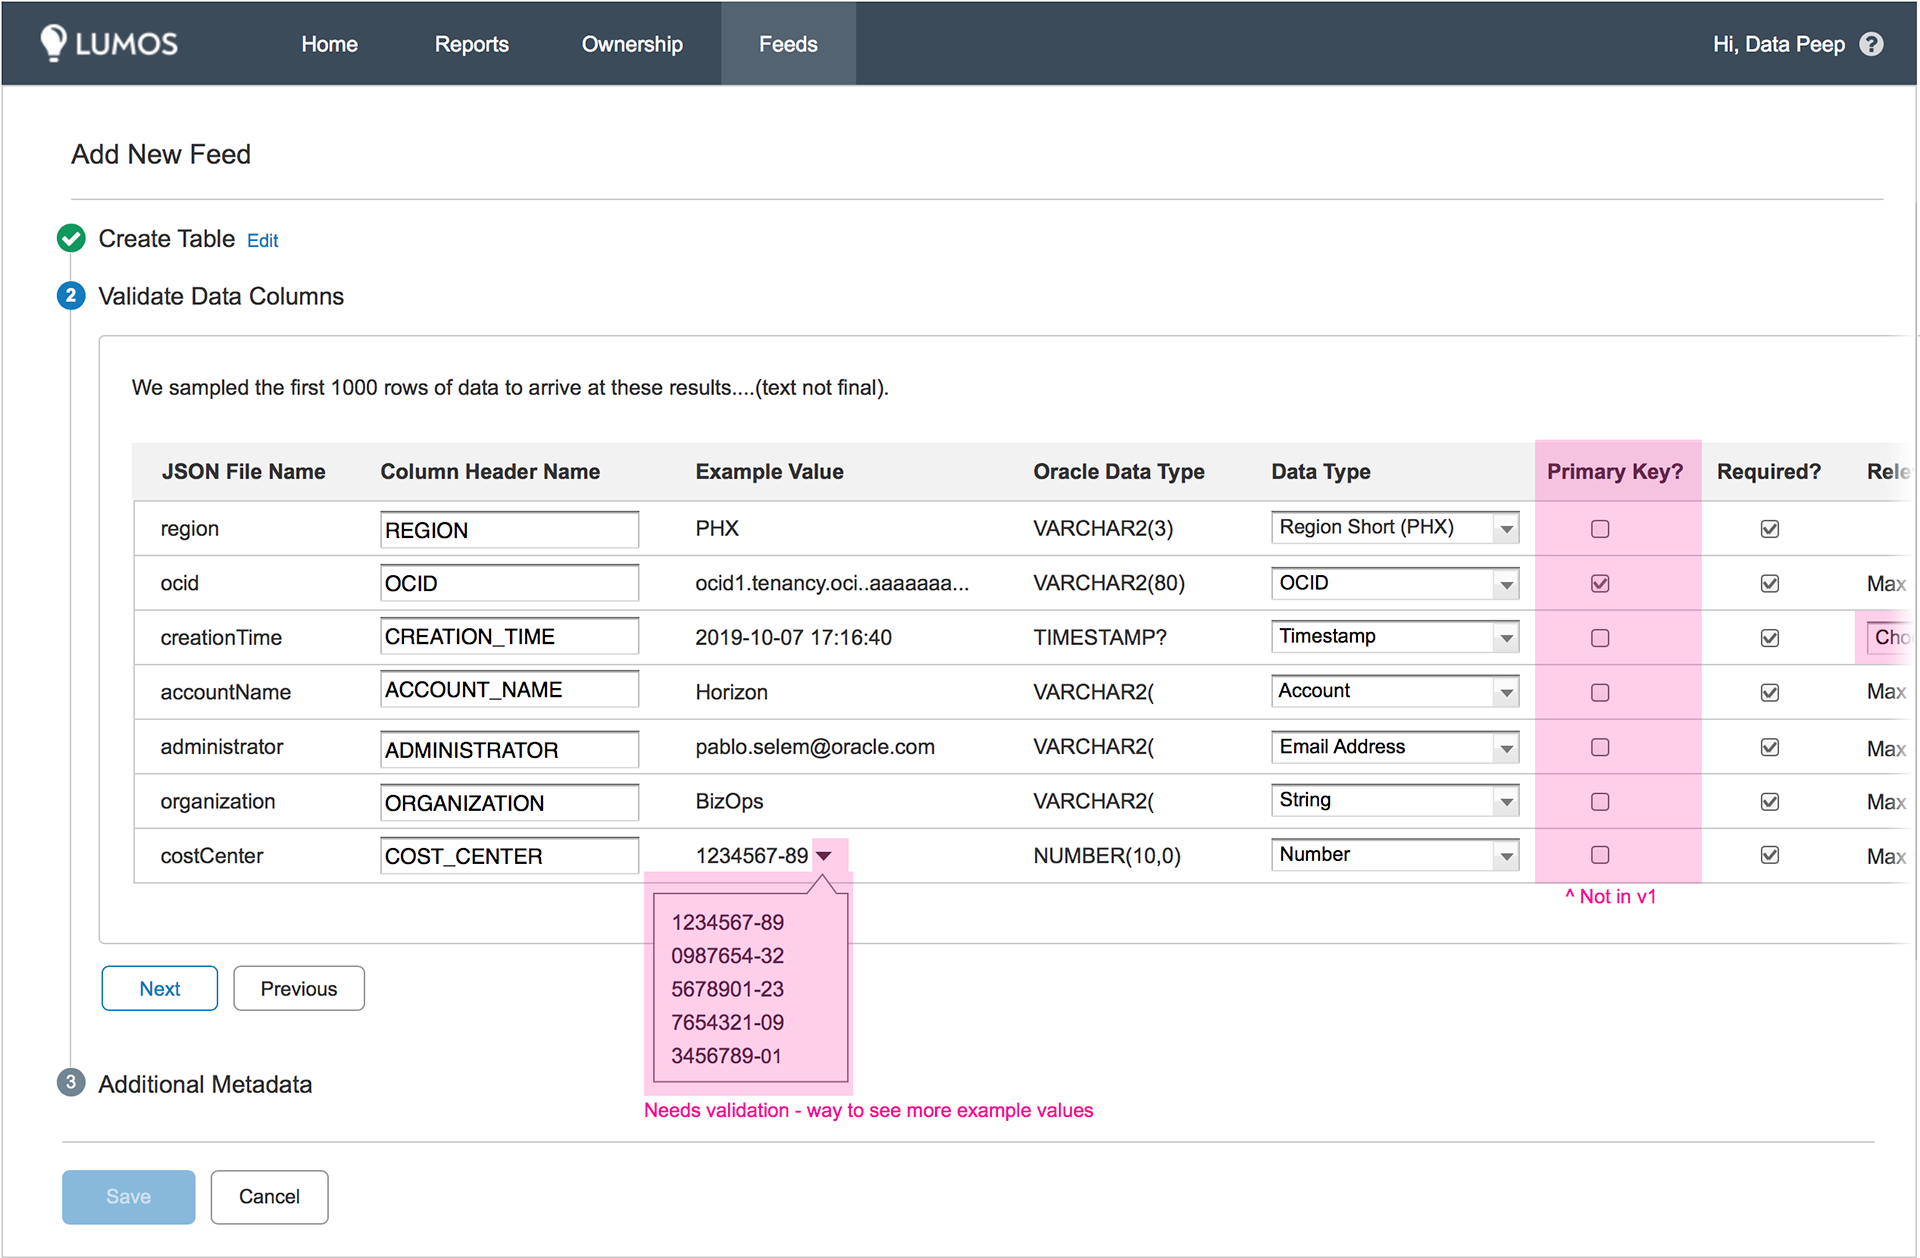Uncheck Required checkbox for administrator
Screen dimensions: 1920x1258
(1769, 747)
